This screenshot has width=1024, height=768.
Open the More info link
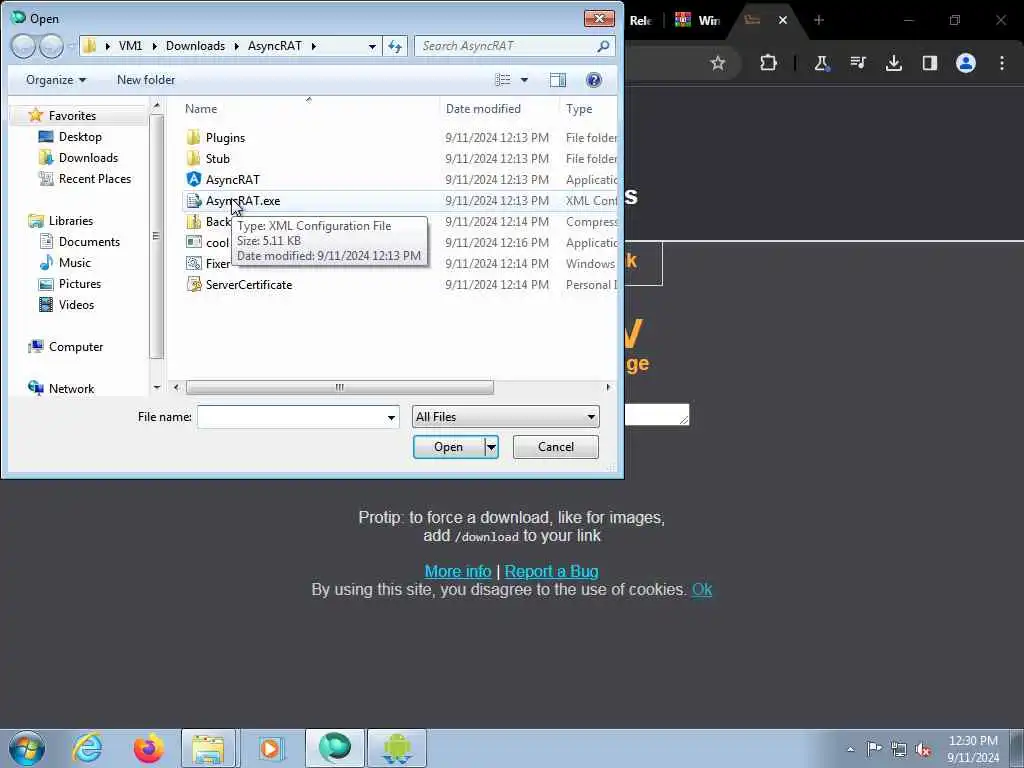click(458, 571)
